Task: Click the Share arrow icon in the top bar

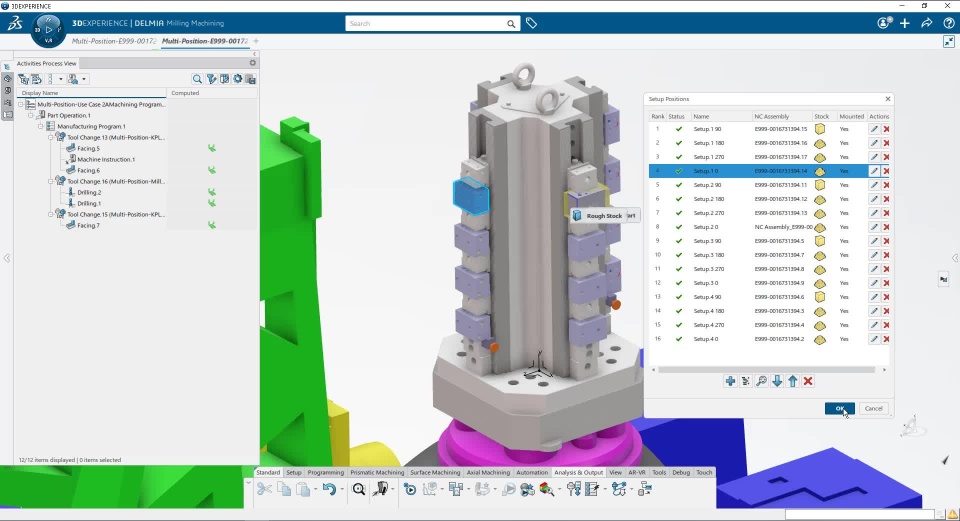Action: [926, 23]
